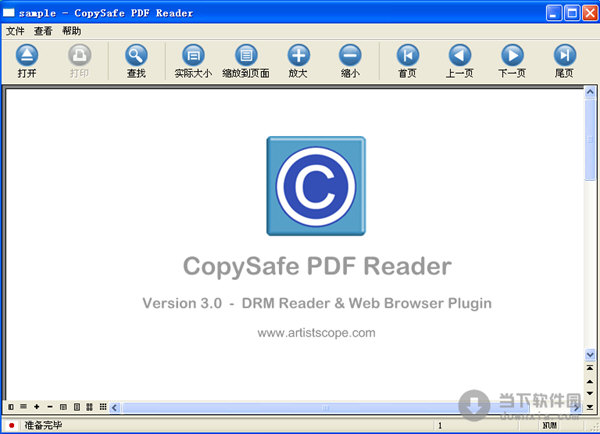Image resolution: width=600 pixels, height=434 pixels.
Task: Click the small tall-page icon in the bottom strip
Action: (77, 407)
